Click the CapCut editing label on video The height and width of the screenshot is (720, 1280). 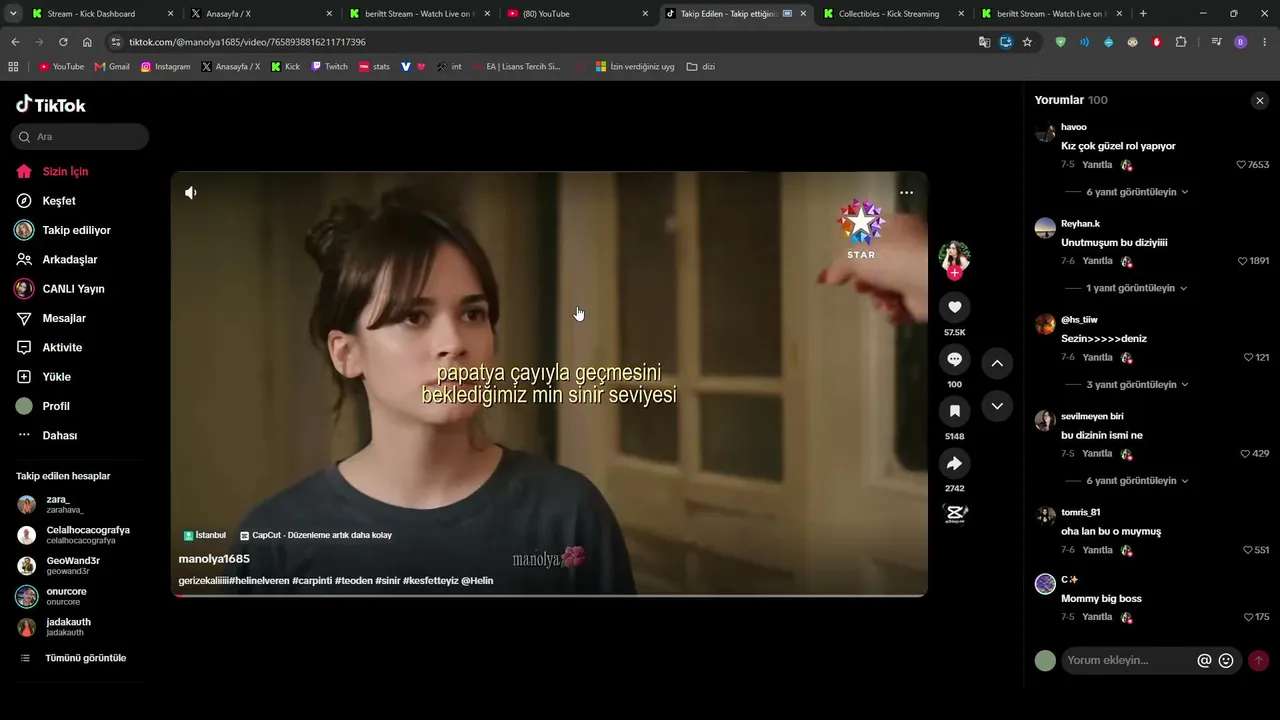click(316, 535)
